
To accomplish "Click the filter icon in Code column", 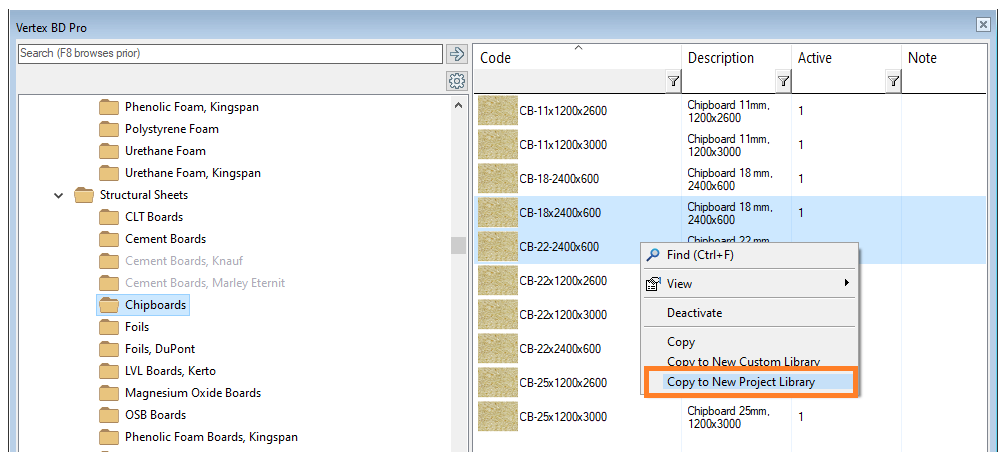I will click(x=673, y=82).
